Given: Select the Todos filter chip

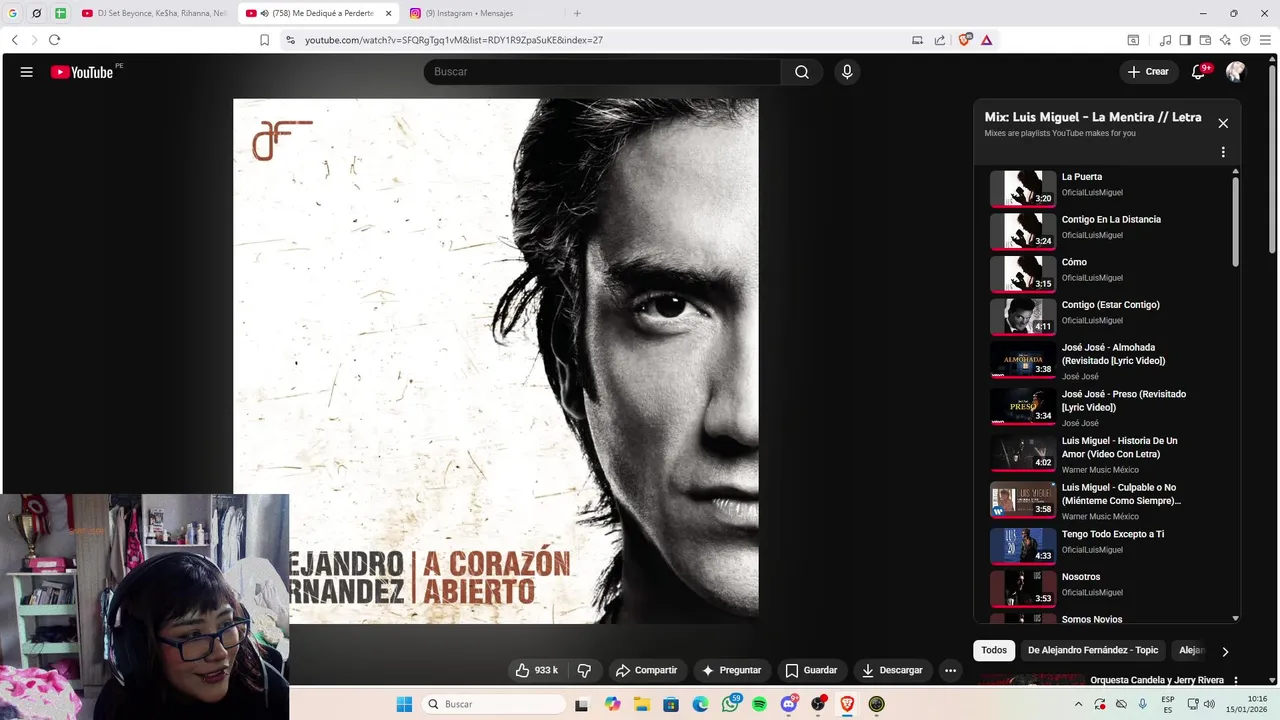Looking at the screenshot, I should 994,650.
